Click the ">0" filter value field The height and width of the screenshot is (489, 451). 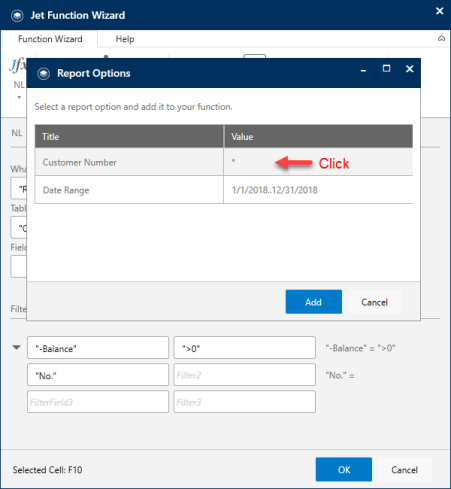click(x=245, y=348)
